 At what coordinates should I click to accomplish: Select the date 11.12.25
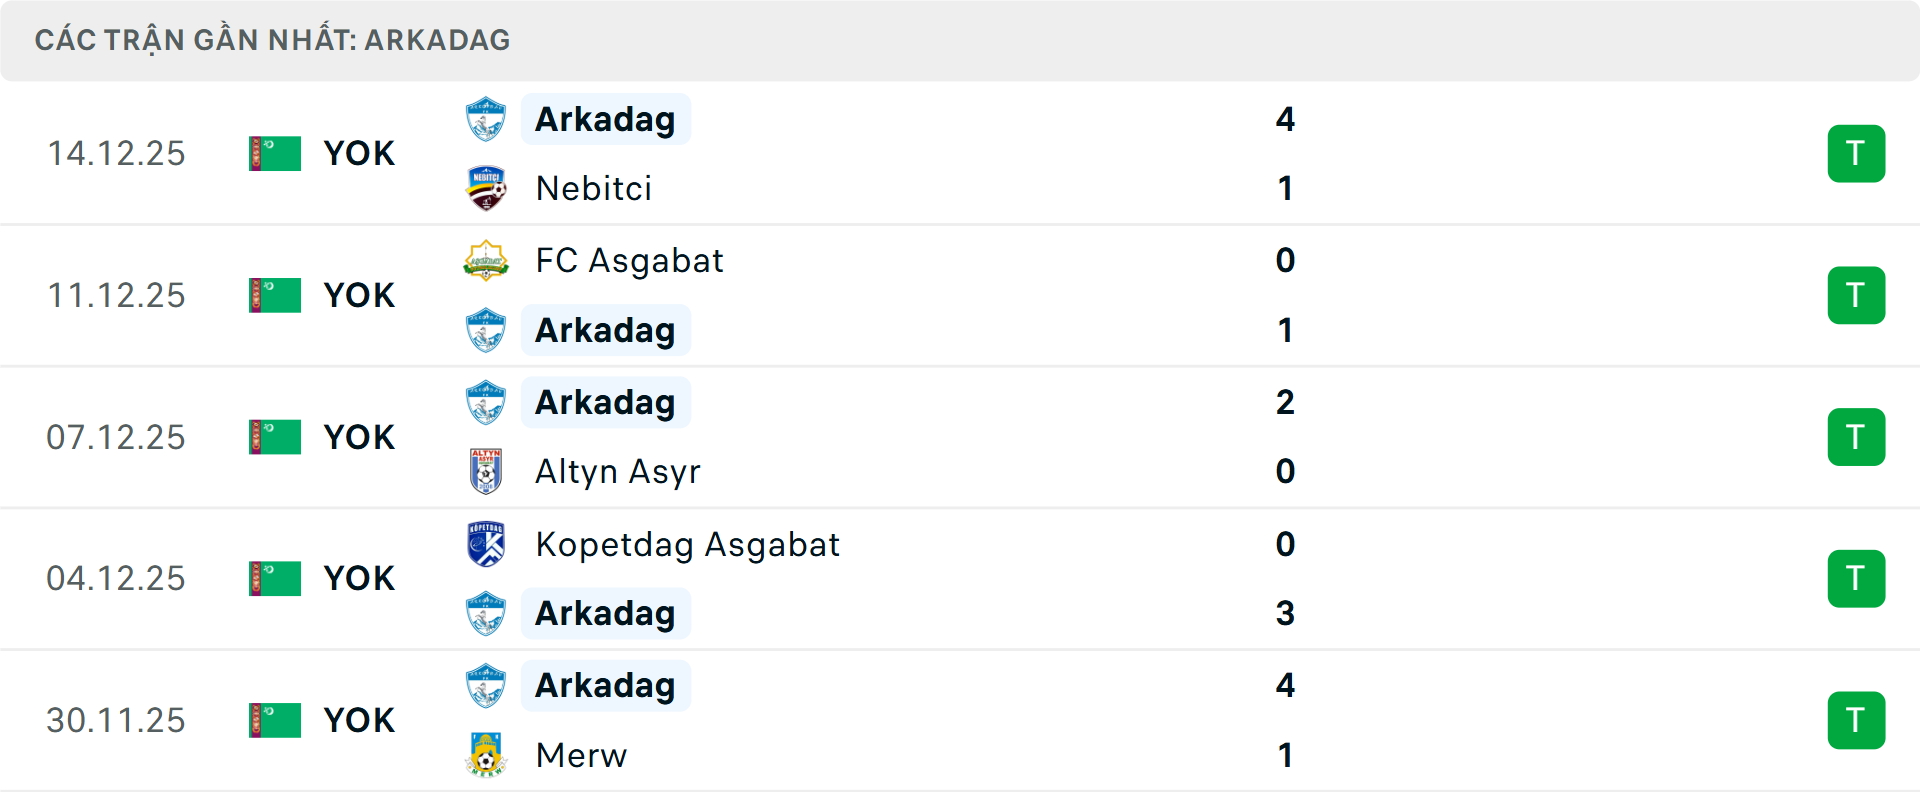pyautogui.click(x=116, y=295)
